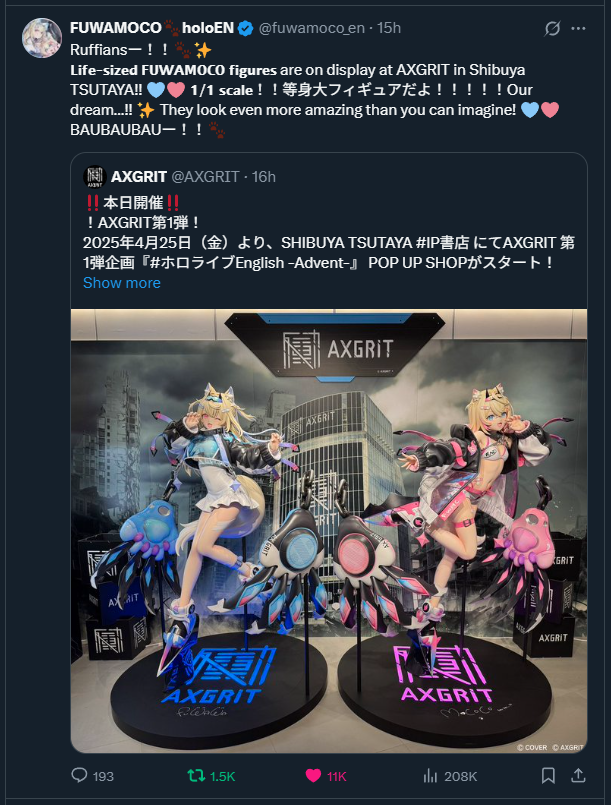
Task: Bookmark this post
Action: pos(548,775)
